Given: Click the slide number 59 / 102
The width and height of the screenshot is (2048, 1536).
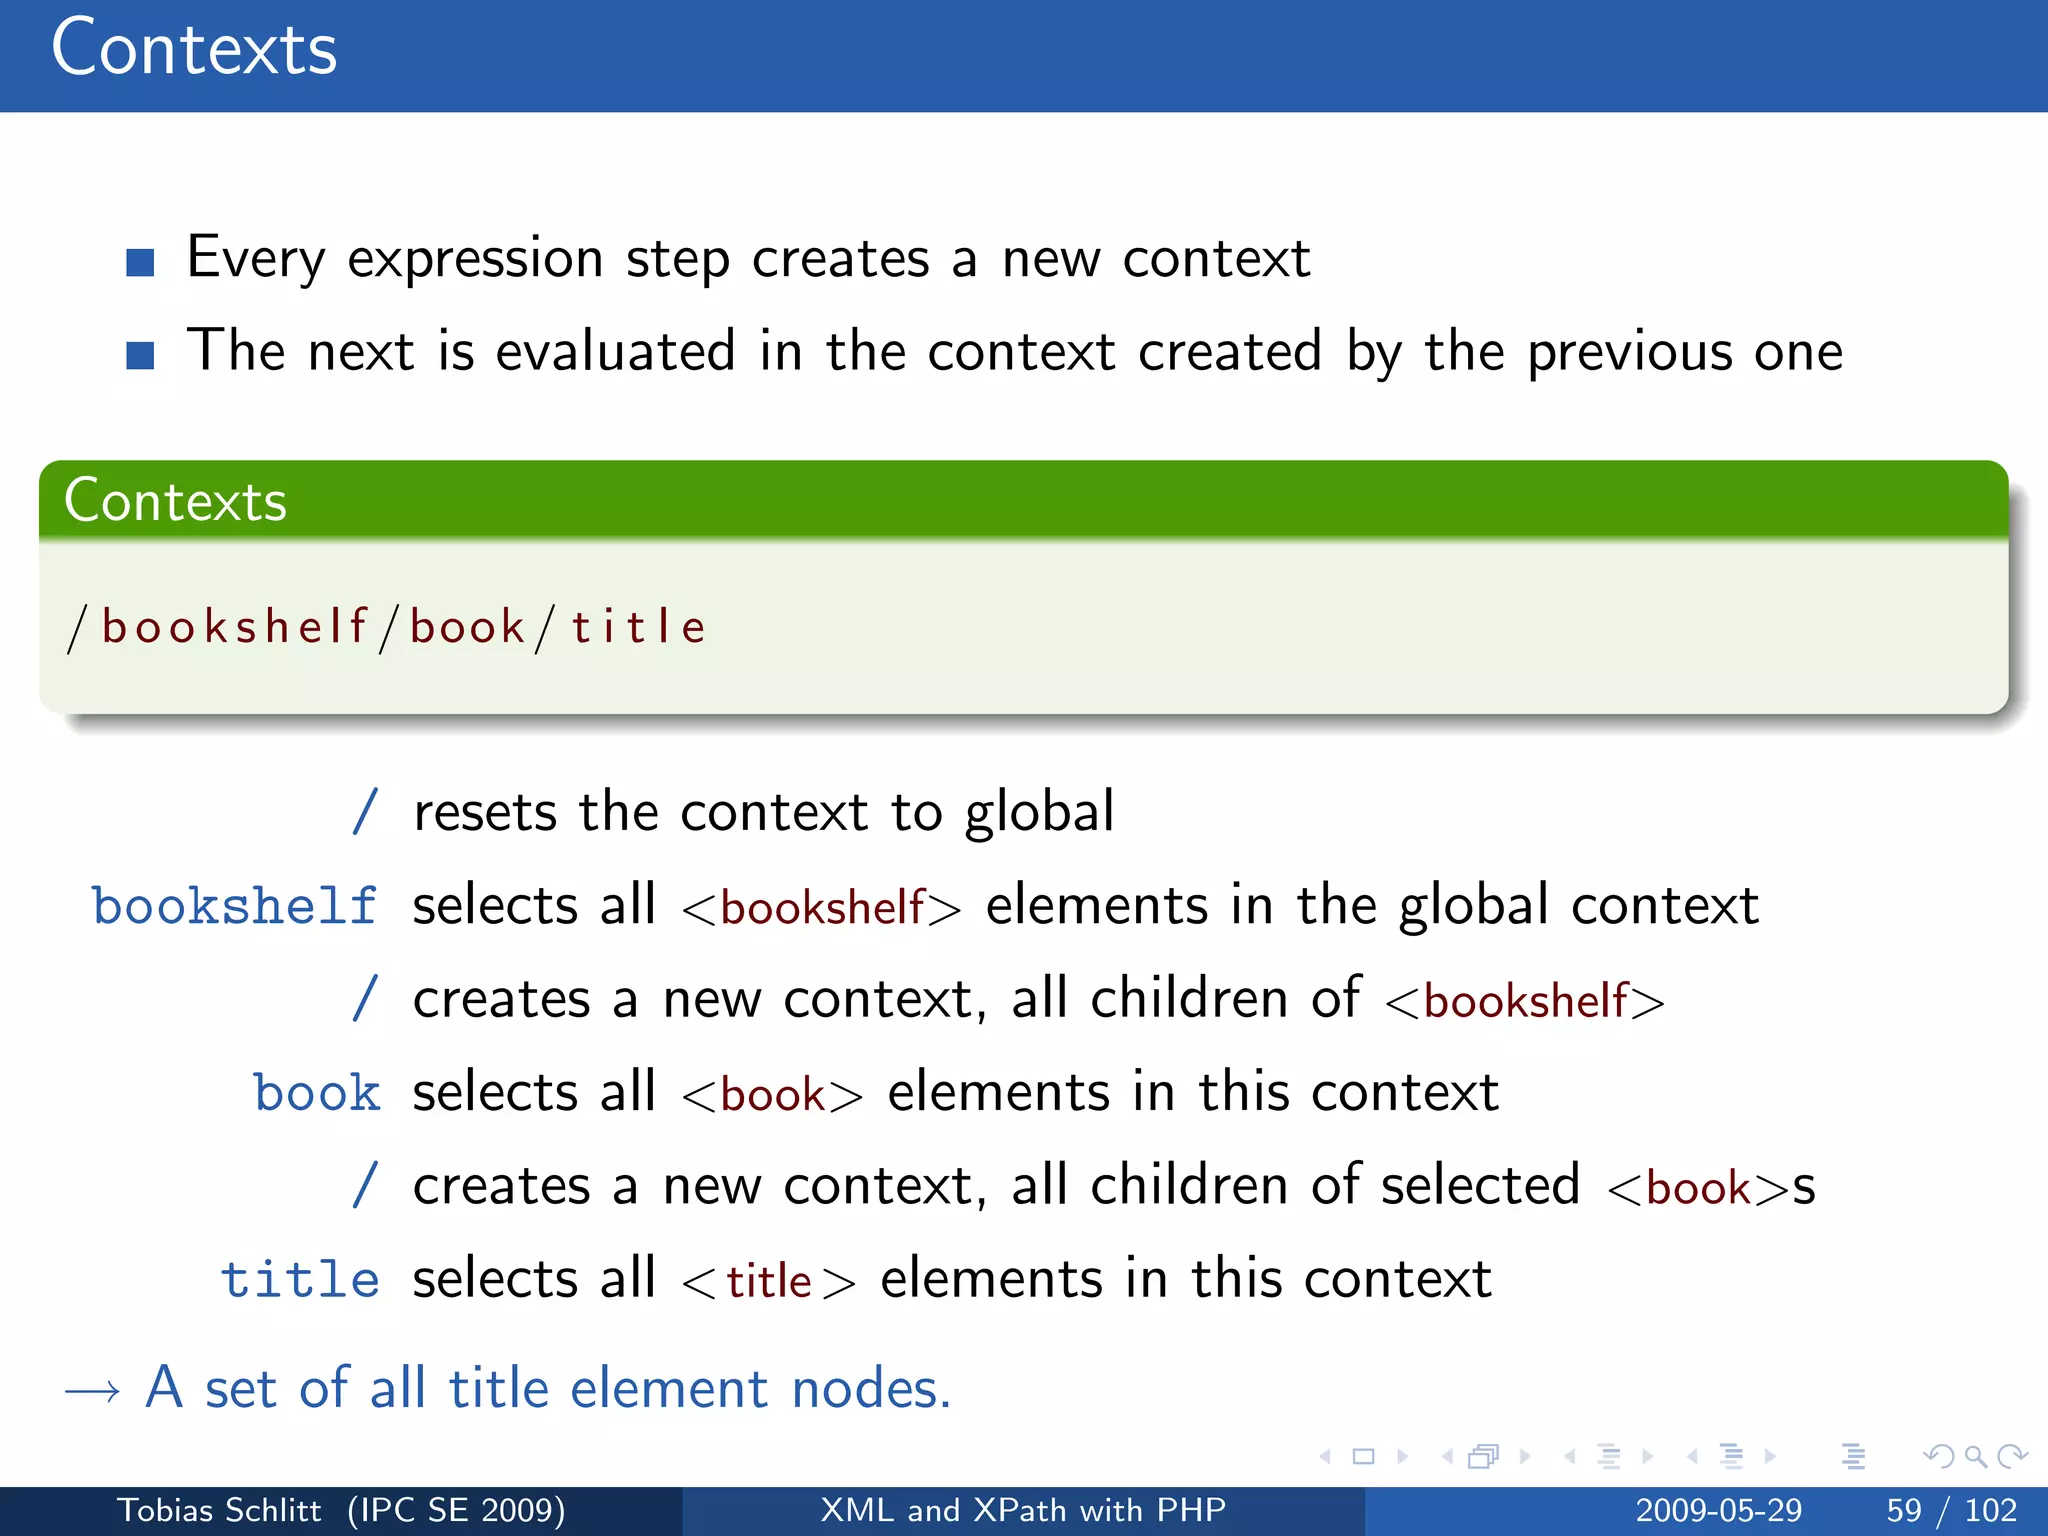Looking at the screenshot, I should pos(1951,1510).
